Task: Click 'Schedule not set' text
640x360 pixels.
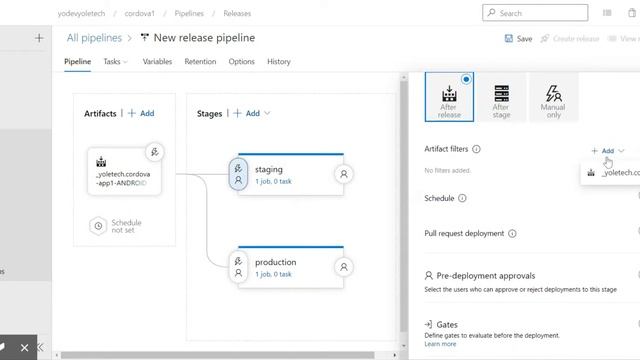Action: coord(127,226)
